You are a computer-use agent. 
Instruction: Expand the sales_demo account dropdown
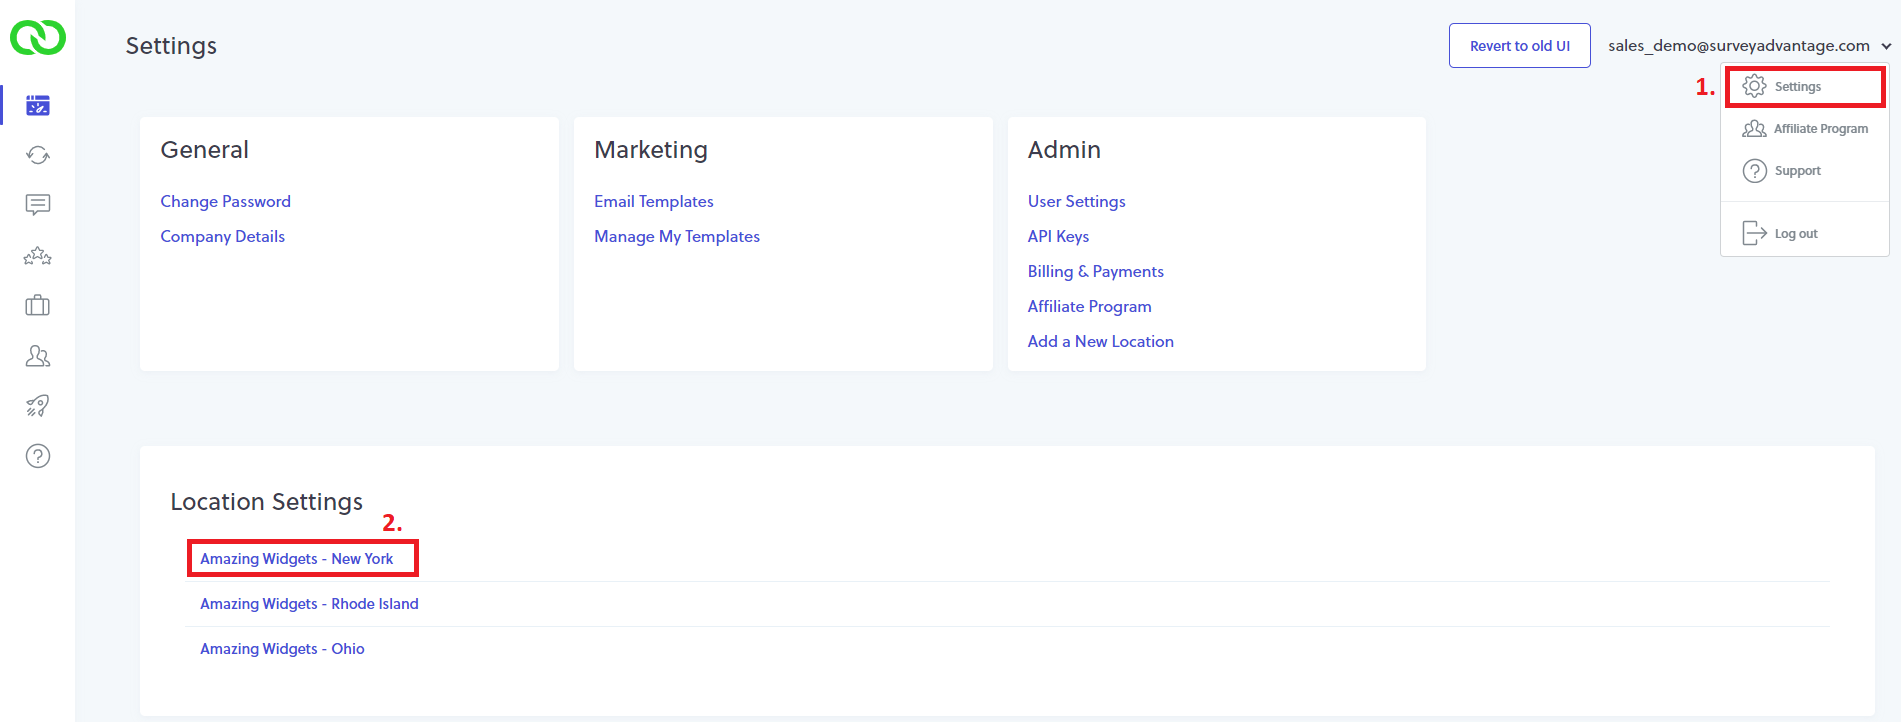pyautogui.click(x=1749, y=46)
